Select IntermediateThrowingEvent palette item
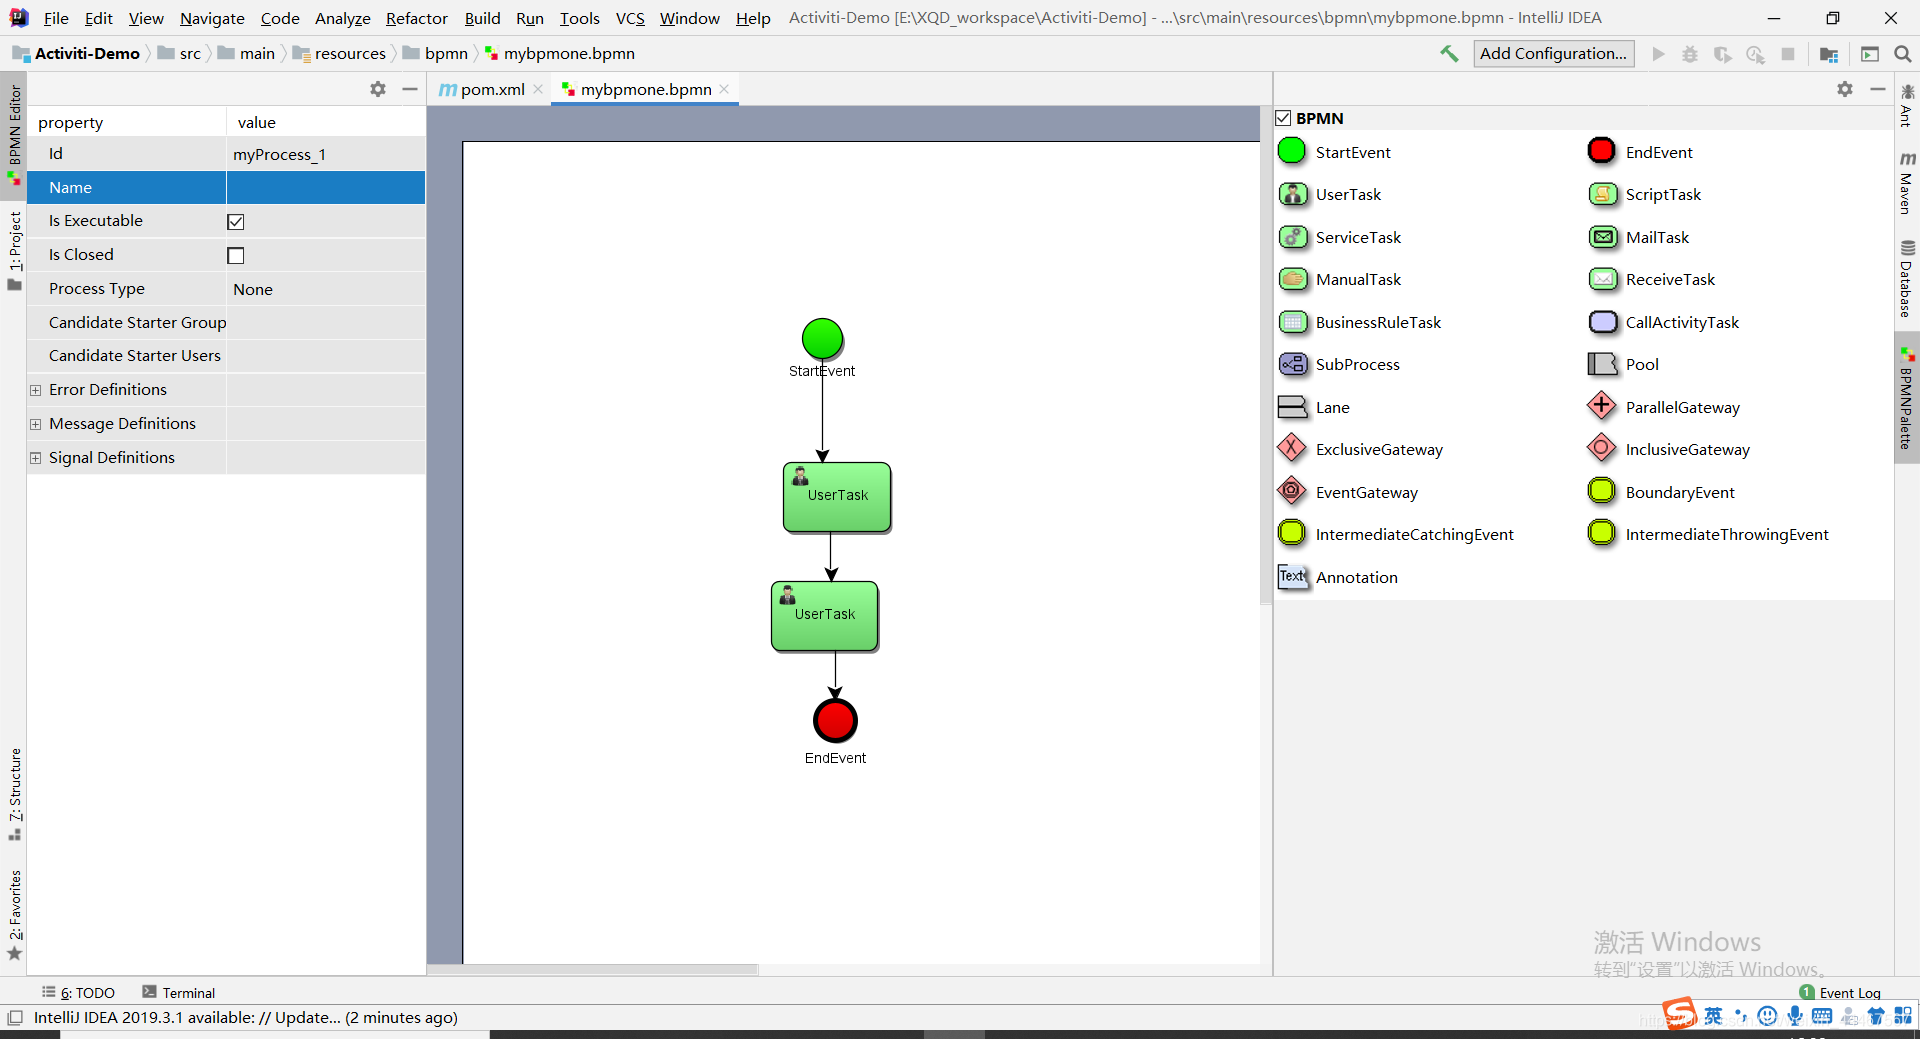Image resolution: width=1920 pixels, height=1039 pixels. pyautogui.click(x=1708, y=534)
